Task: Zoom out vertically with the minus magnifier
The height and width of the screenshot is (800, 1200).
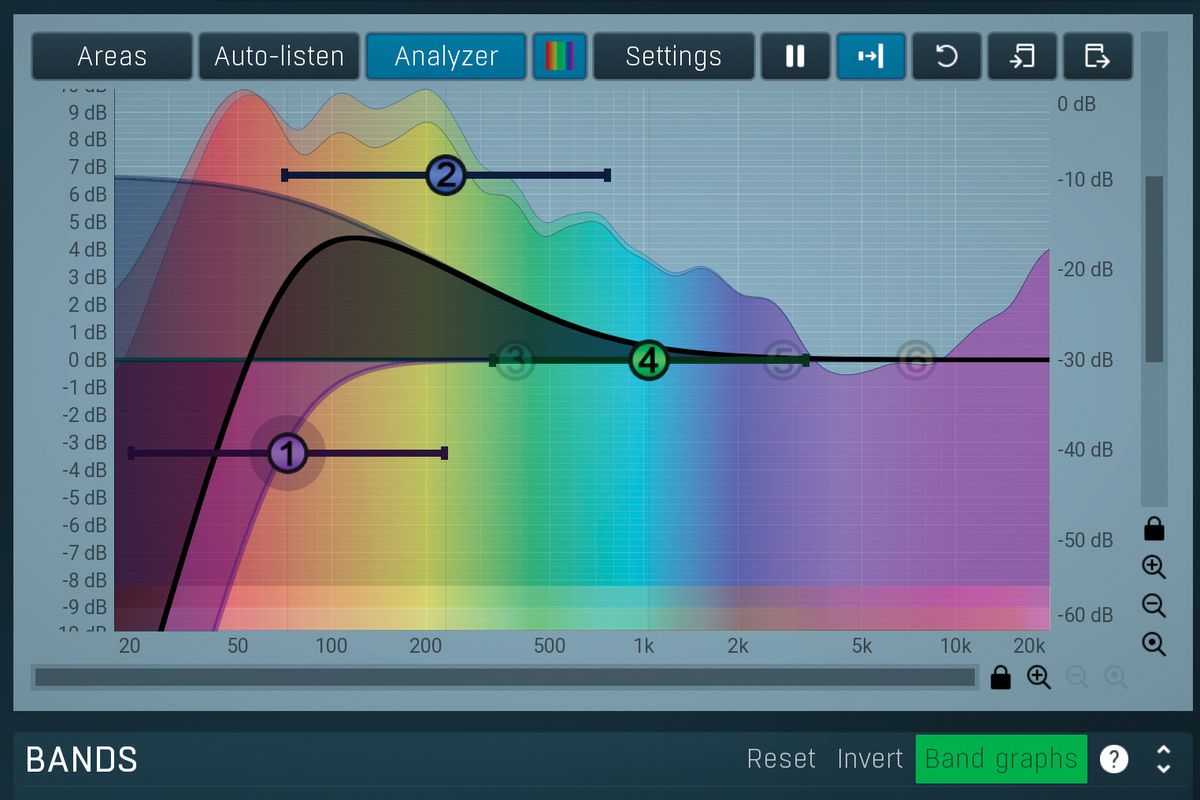Action: pyautogui.click(x=1154, y=604)
